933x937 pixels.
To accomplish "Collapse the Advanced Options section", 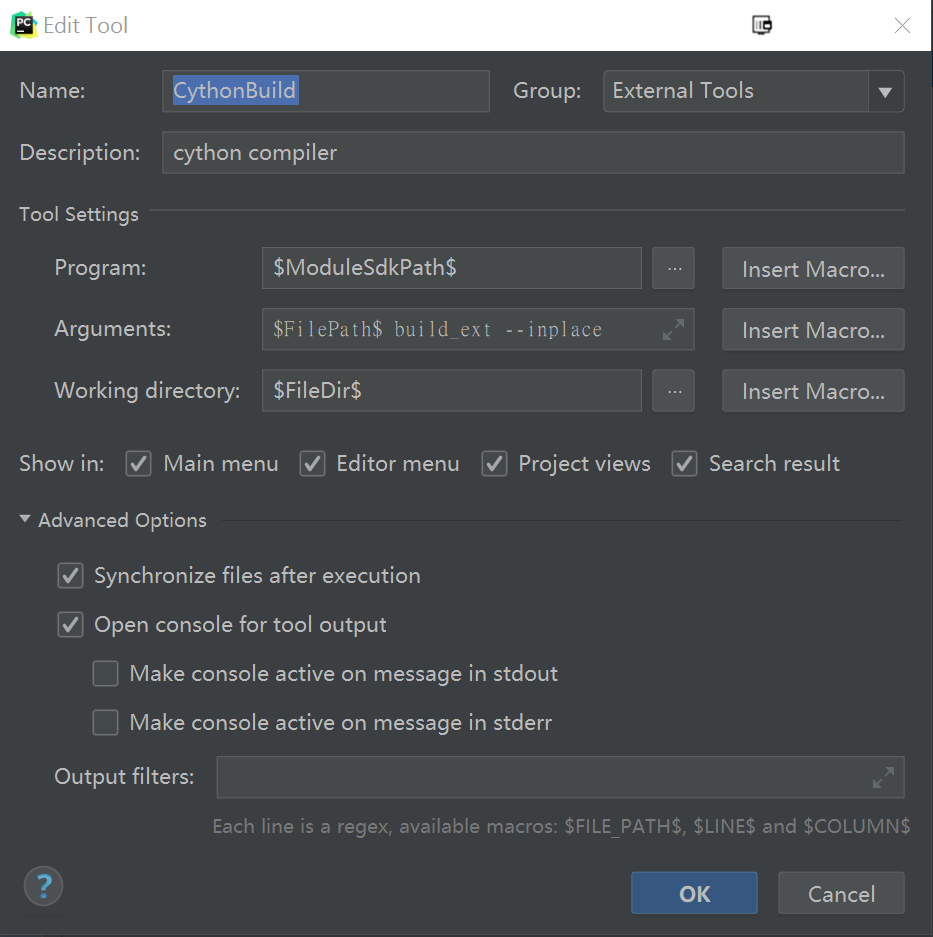I will [24, 519].
